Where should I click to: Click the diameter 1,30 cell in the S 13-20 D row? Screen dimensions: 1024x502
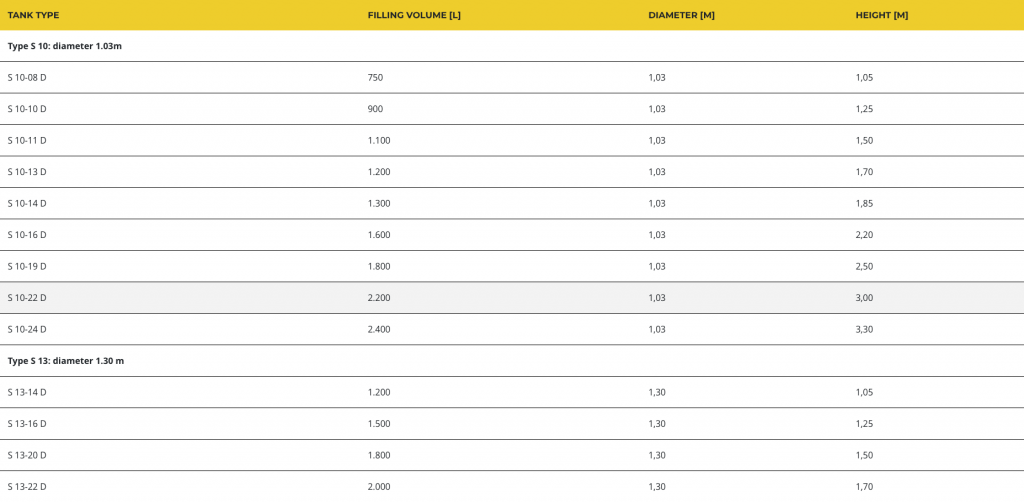point(657,455)
